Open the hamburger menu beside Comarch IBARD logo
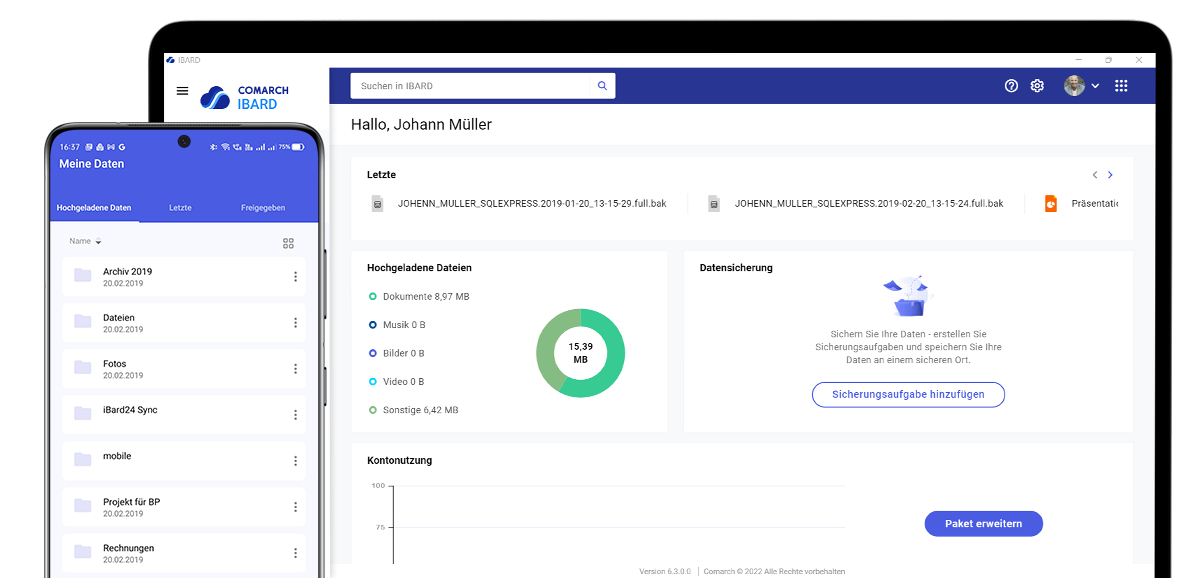The width and height of the screenshot is (1182, 578). tap(182, 91)
